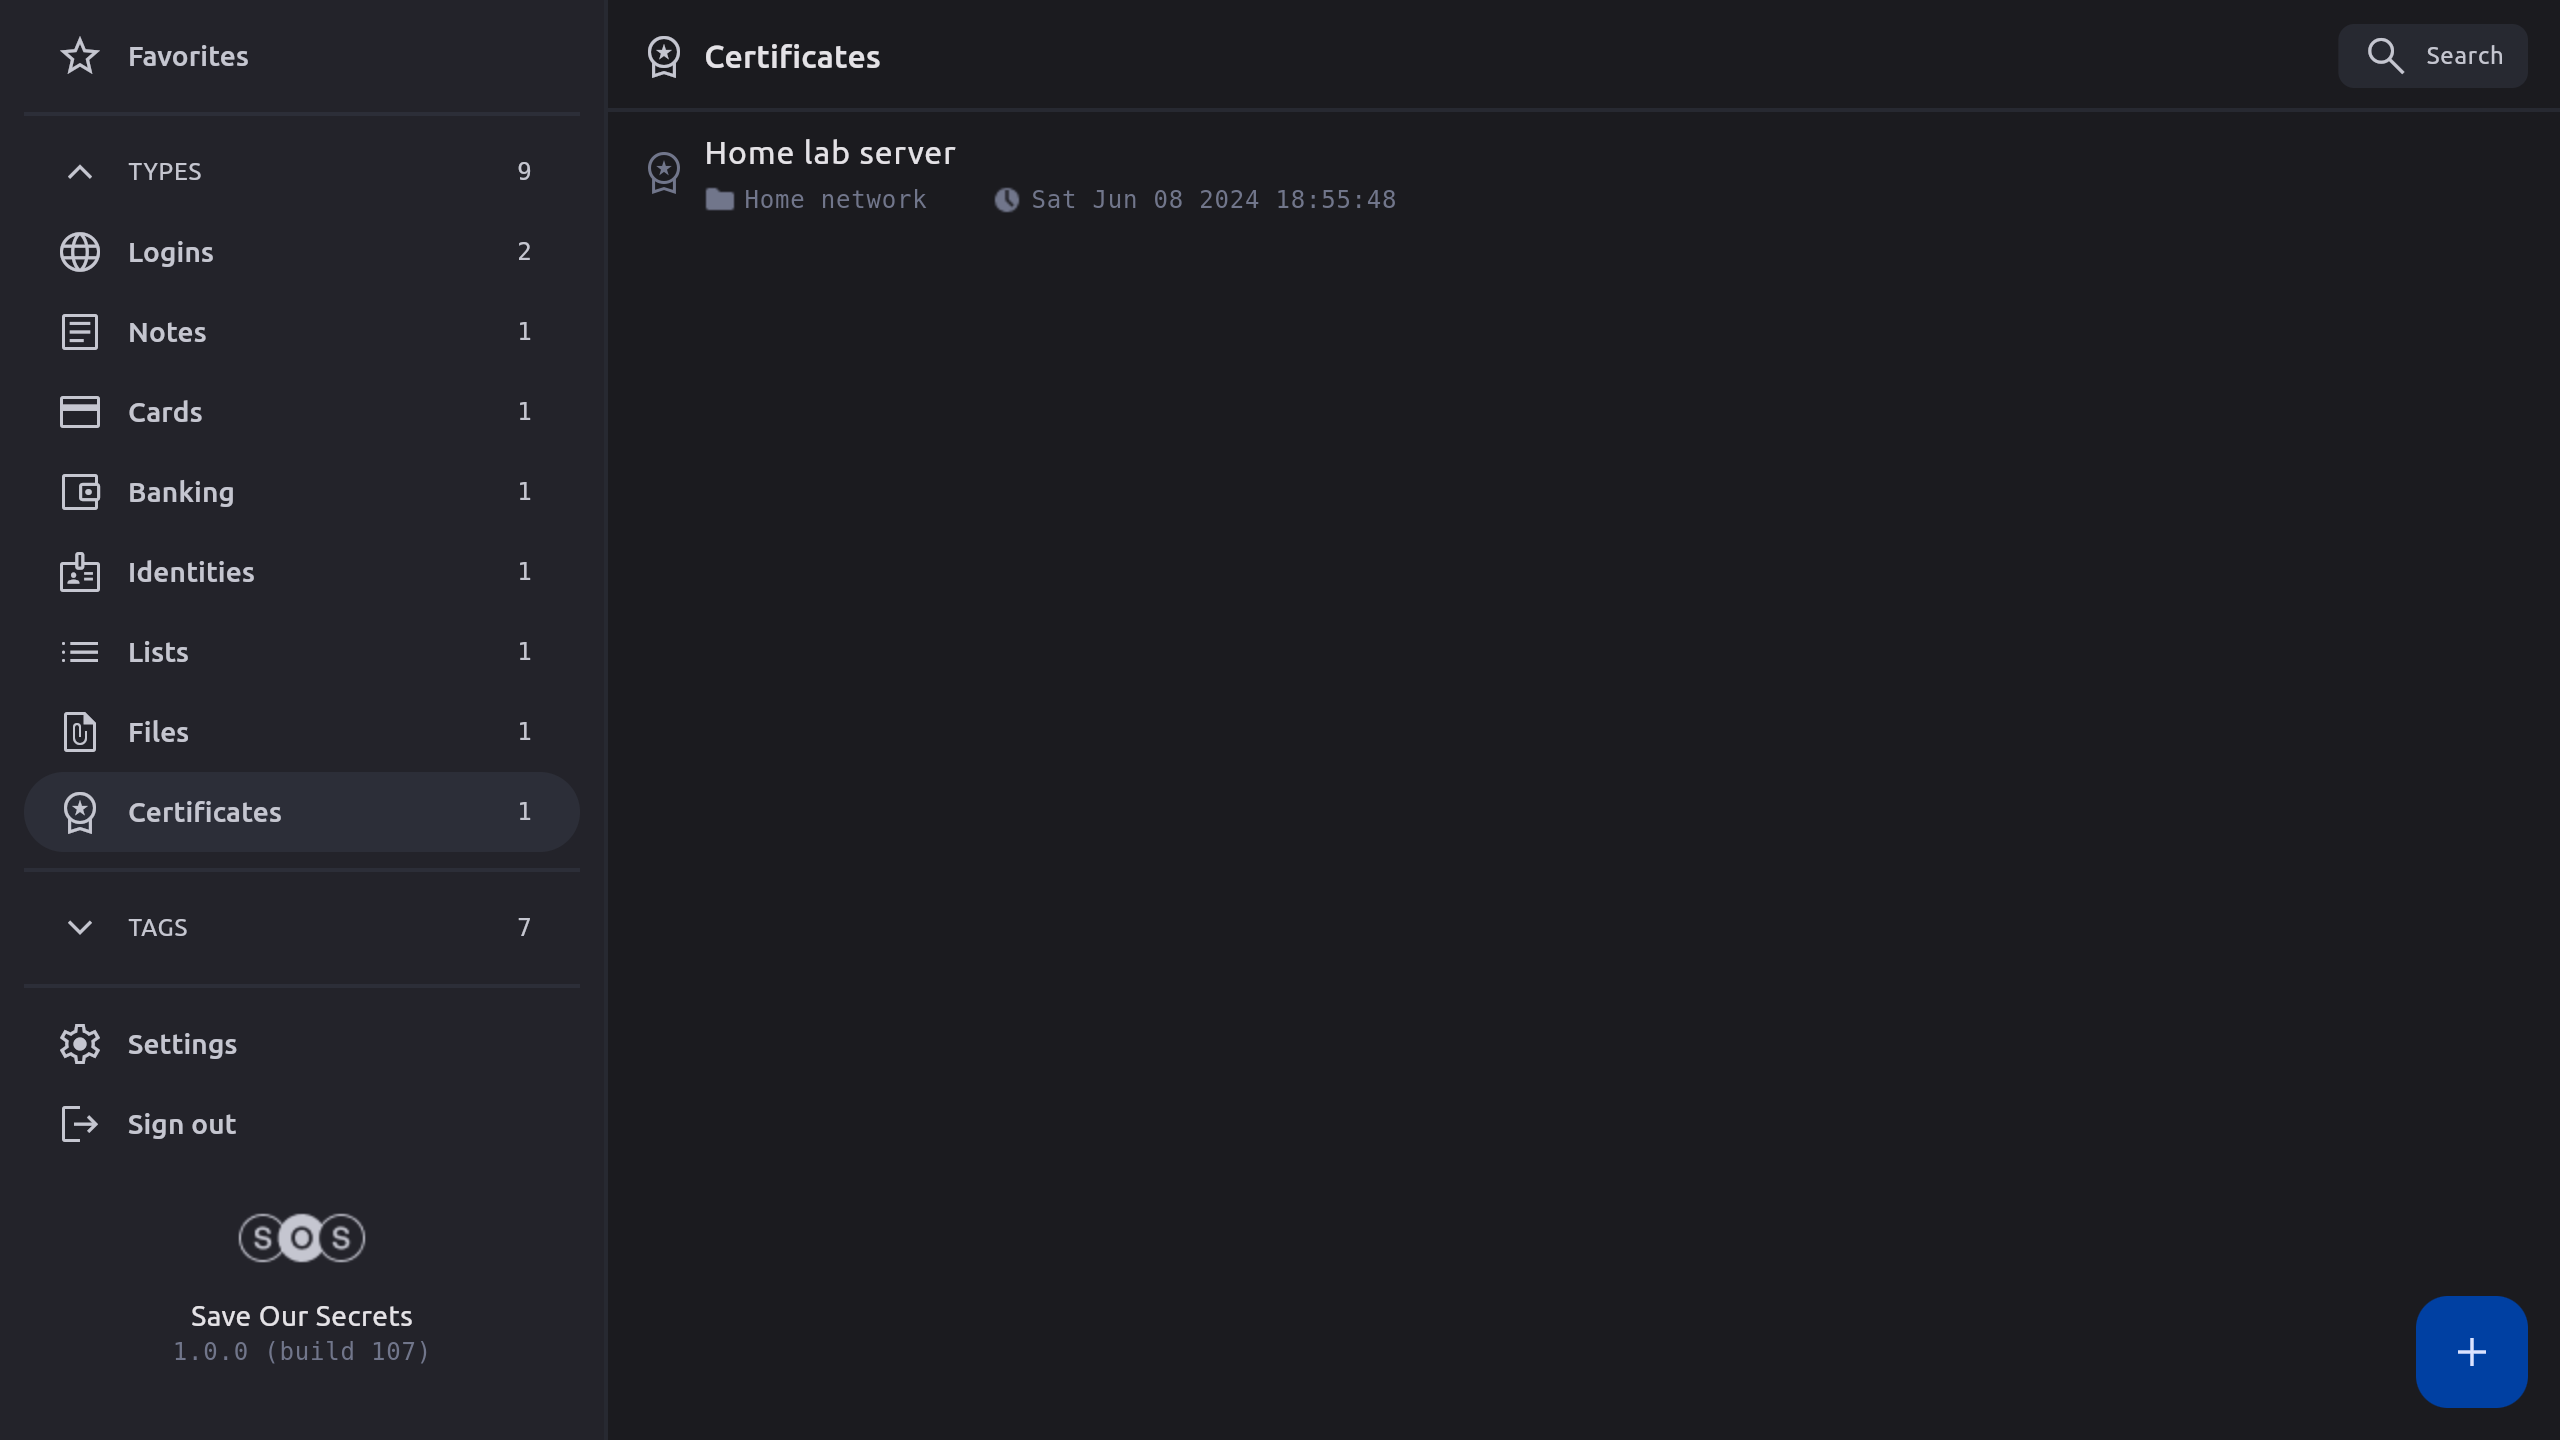Click the Files attachment icon
2560x1440 pixels.
pyautogui.click(x=80, y=732)
